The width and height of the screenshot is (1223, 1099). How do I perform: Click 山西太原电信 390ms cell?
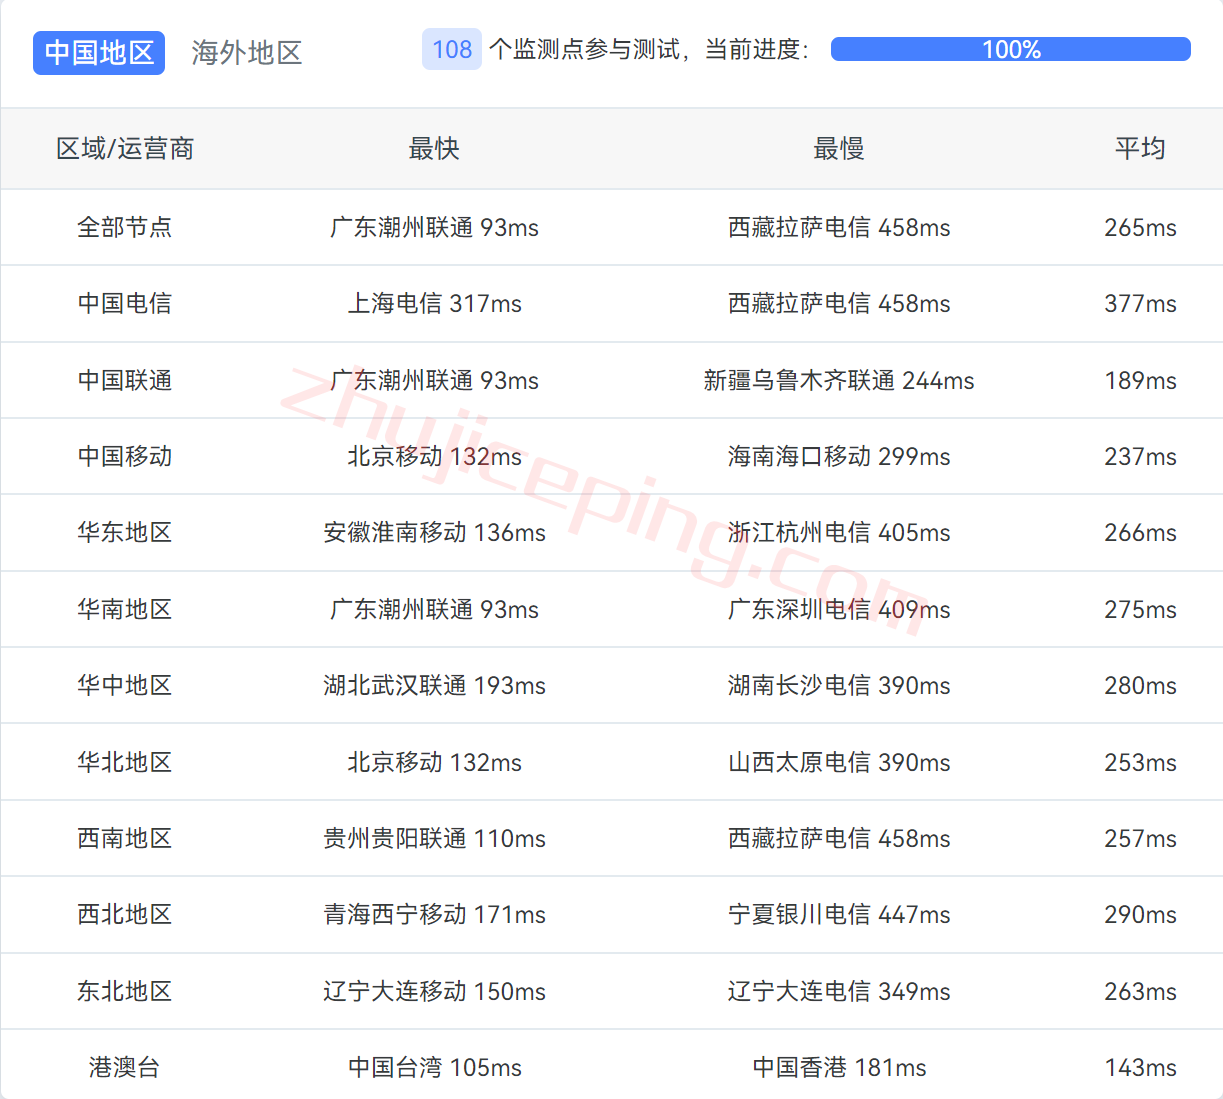click(x=839, y=762)
